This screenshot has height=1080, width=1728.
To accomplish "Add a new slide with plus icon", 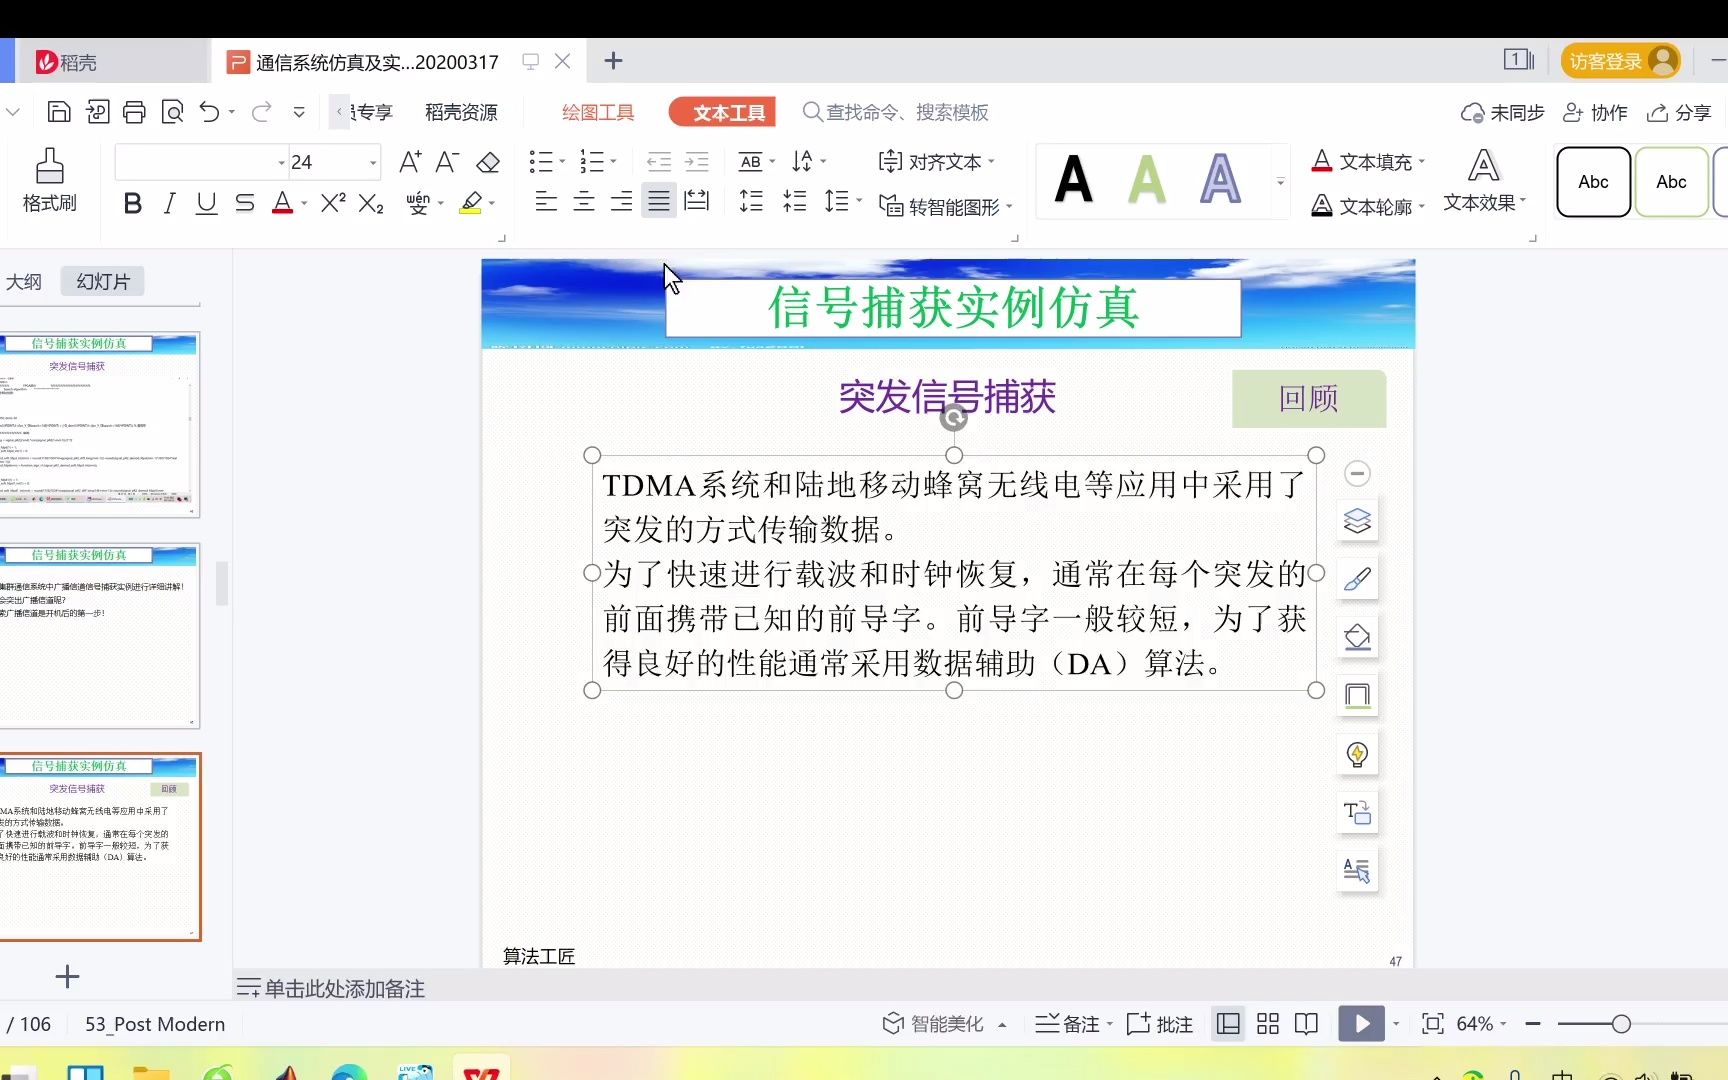I will [67, 976].
